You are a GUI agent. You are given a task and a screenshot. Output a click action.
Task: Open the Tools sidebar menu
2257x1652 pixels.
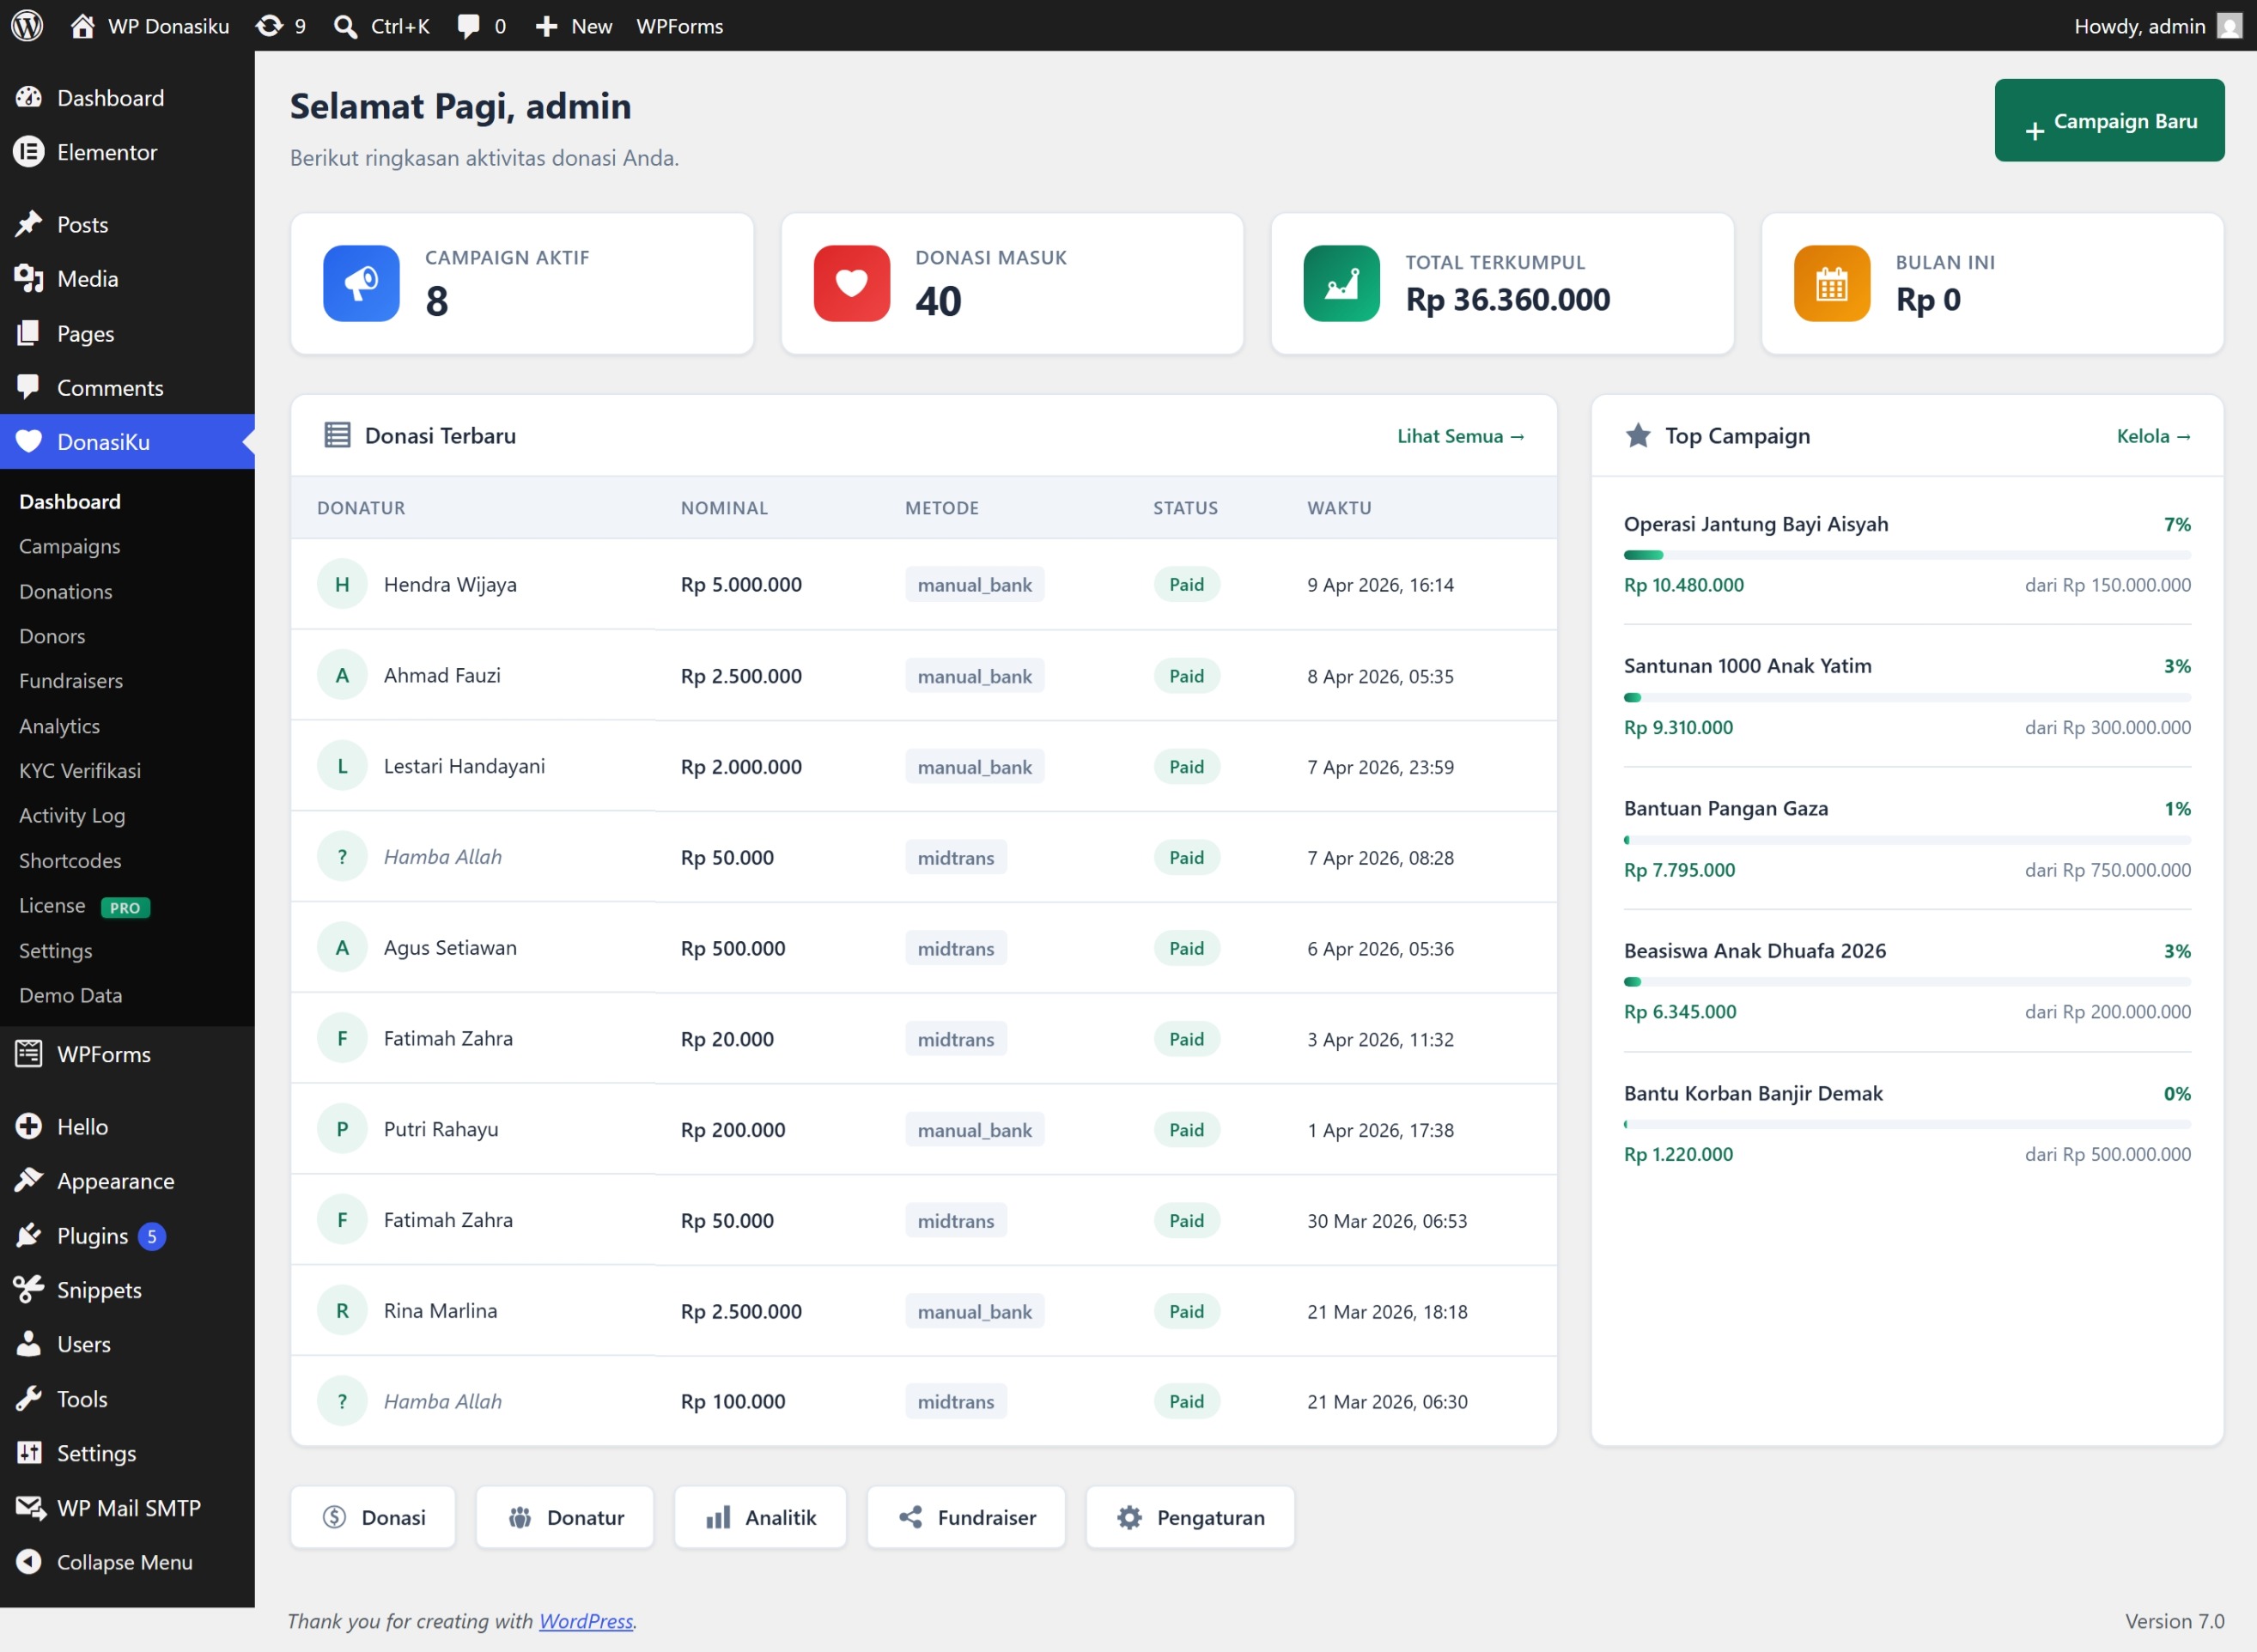(127, 1399)
